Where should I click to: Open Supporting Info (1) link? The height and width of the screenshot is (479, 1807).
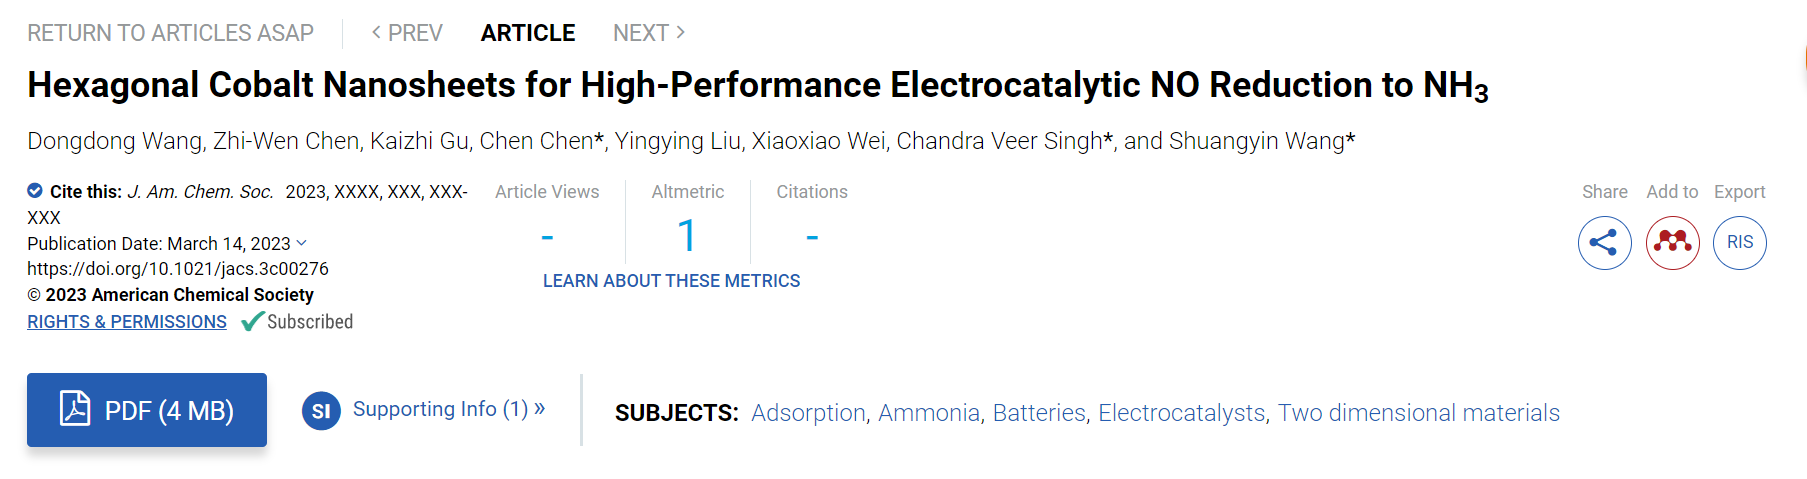click(x=449, y=409)
